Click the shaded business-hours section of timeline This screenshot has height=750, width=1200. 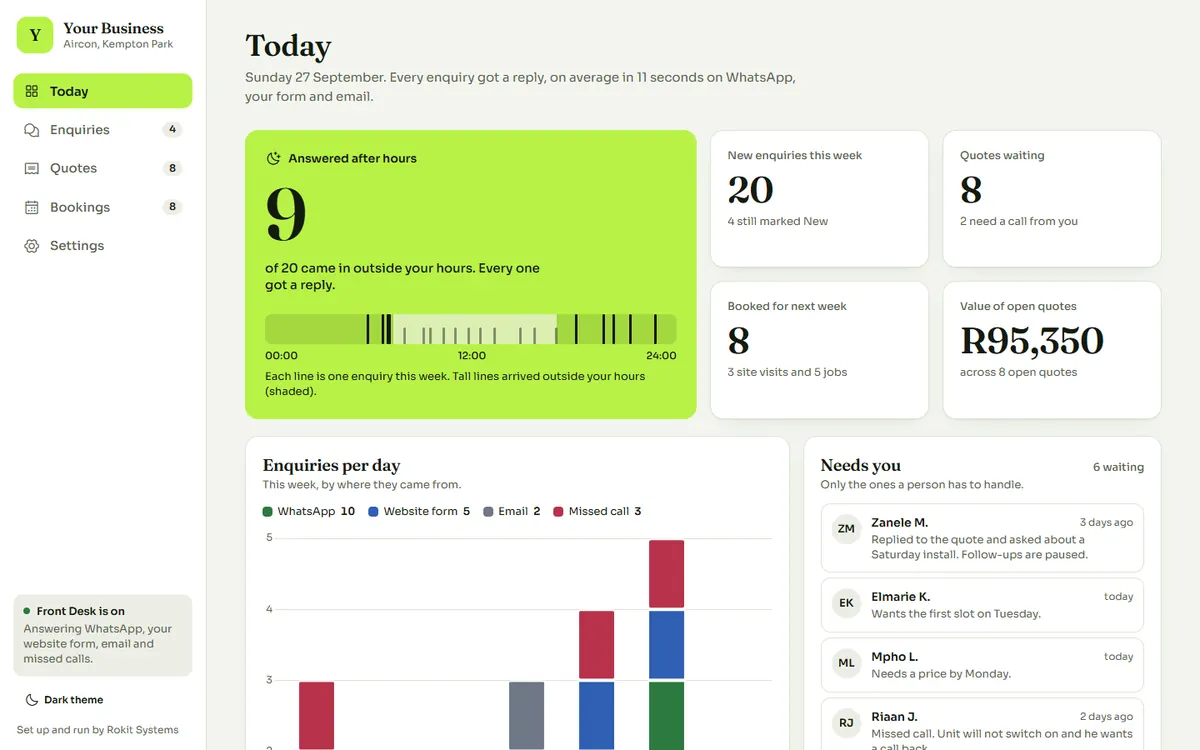coord(474,329)
